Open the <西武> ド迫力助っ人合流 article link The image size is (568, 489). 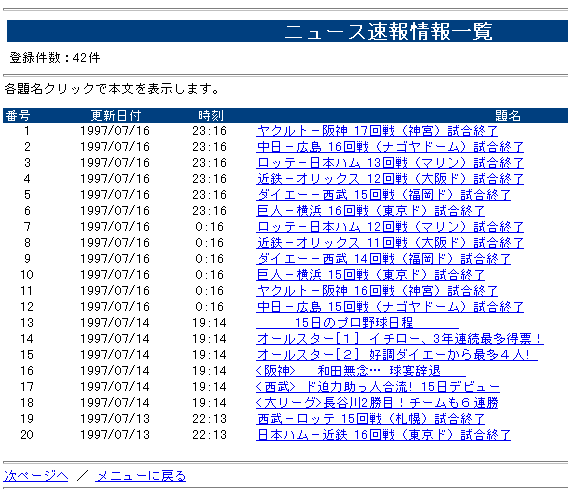click(378, 386)
